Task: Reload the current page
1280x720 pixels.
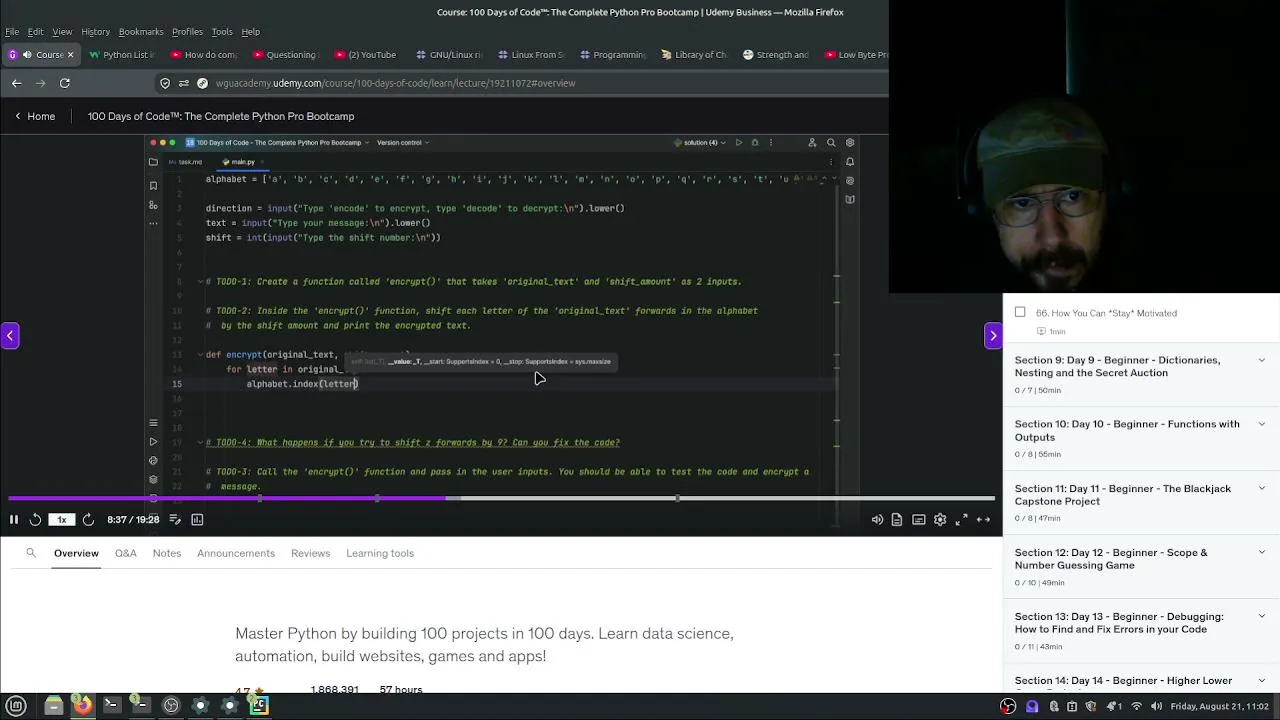Action: coord(65,83)
